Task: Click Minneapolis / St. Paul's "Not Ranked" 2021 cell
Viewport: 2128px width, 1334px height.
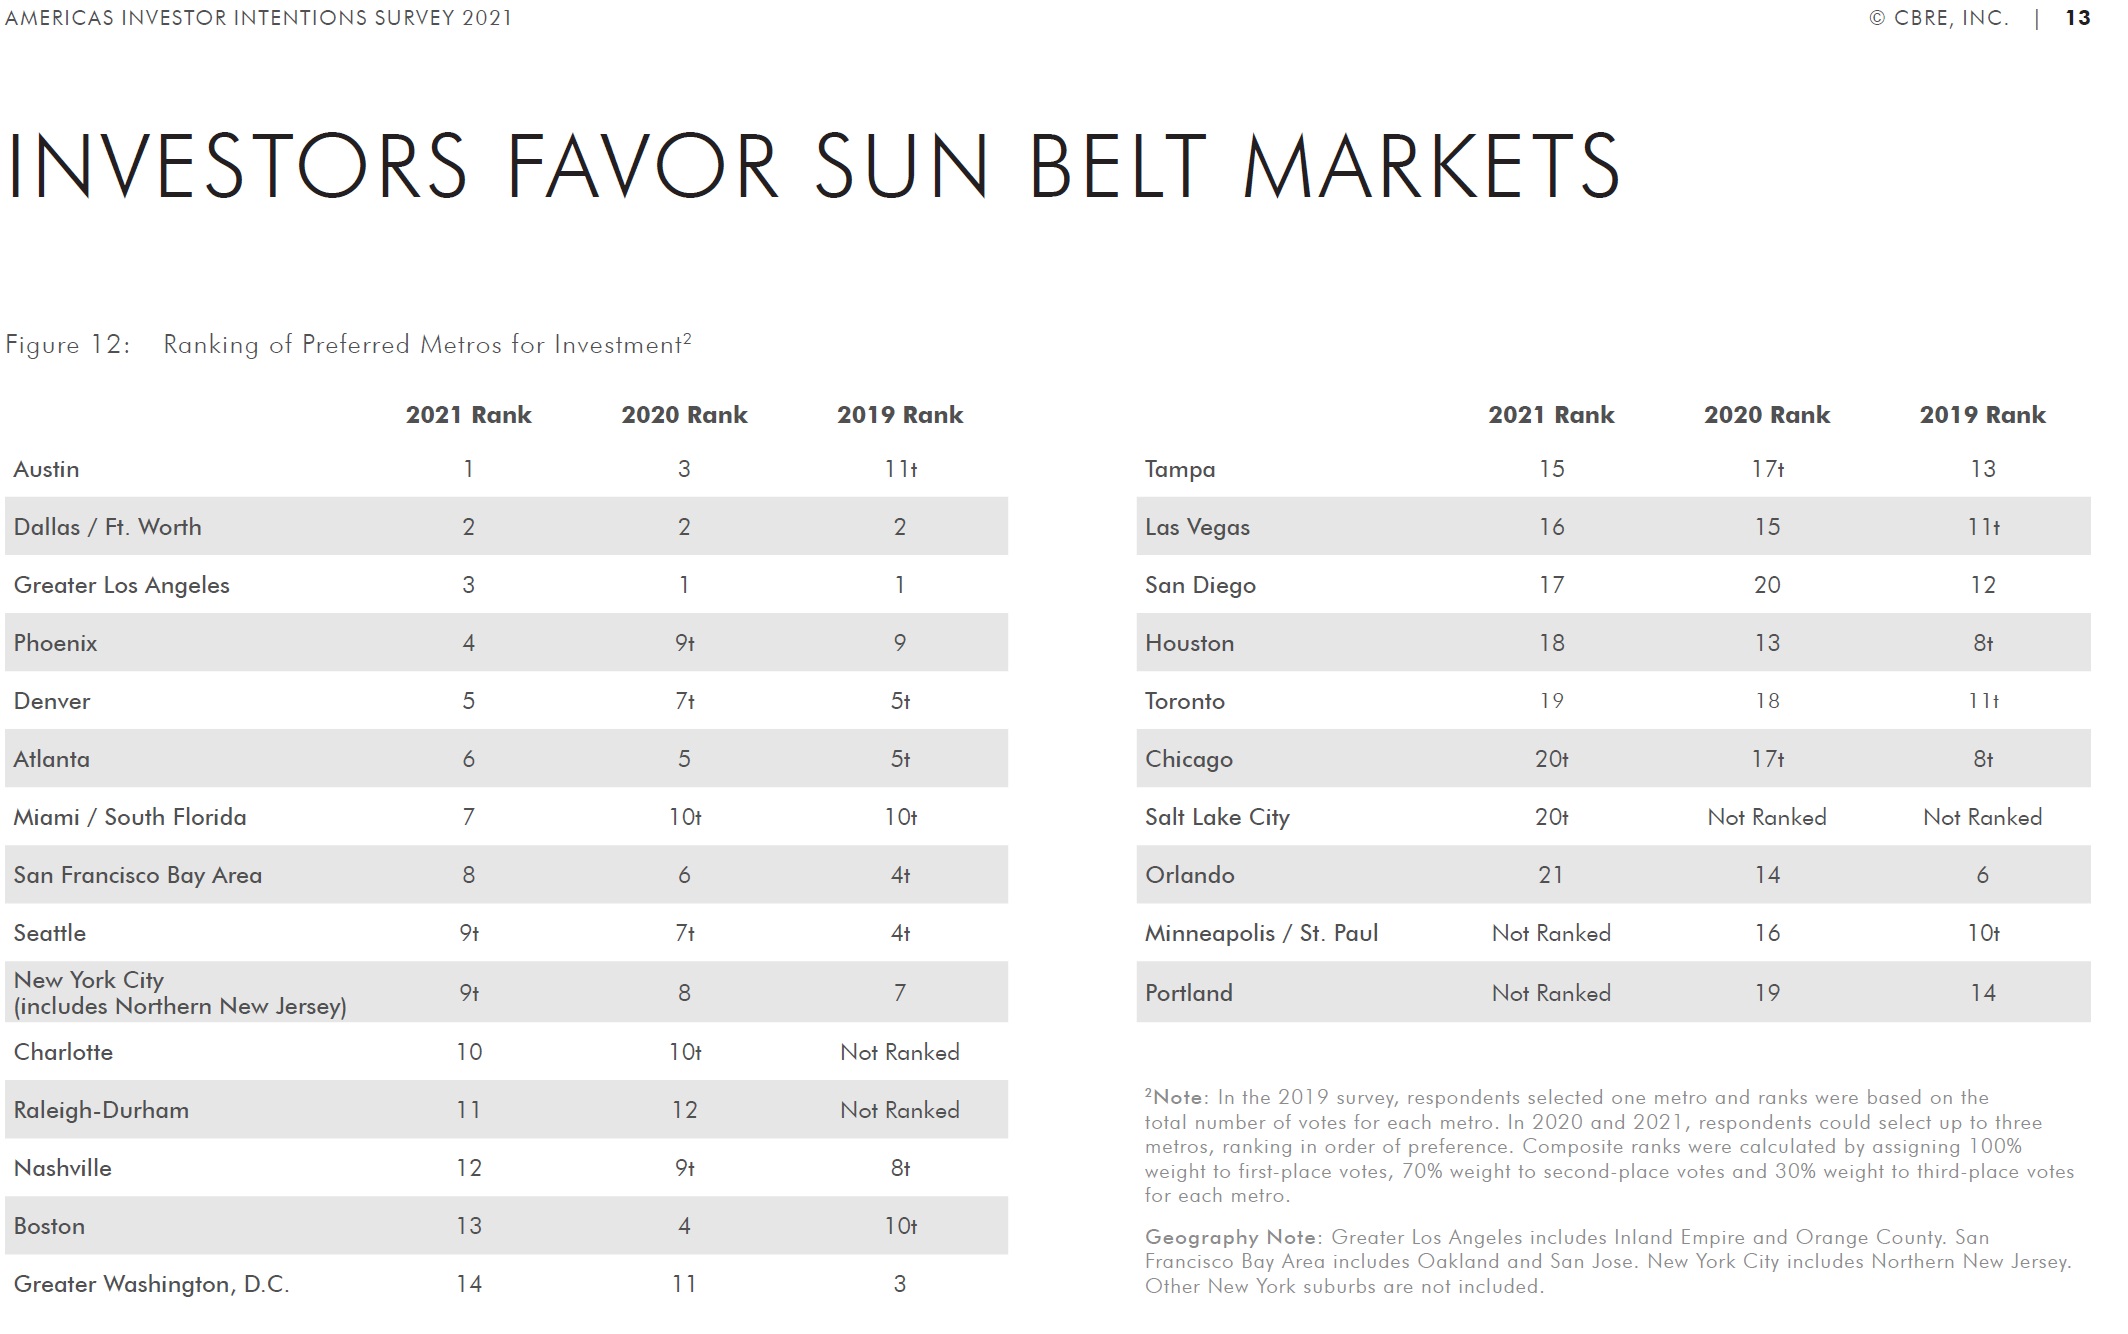Action: tap(1550, 933)
